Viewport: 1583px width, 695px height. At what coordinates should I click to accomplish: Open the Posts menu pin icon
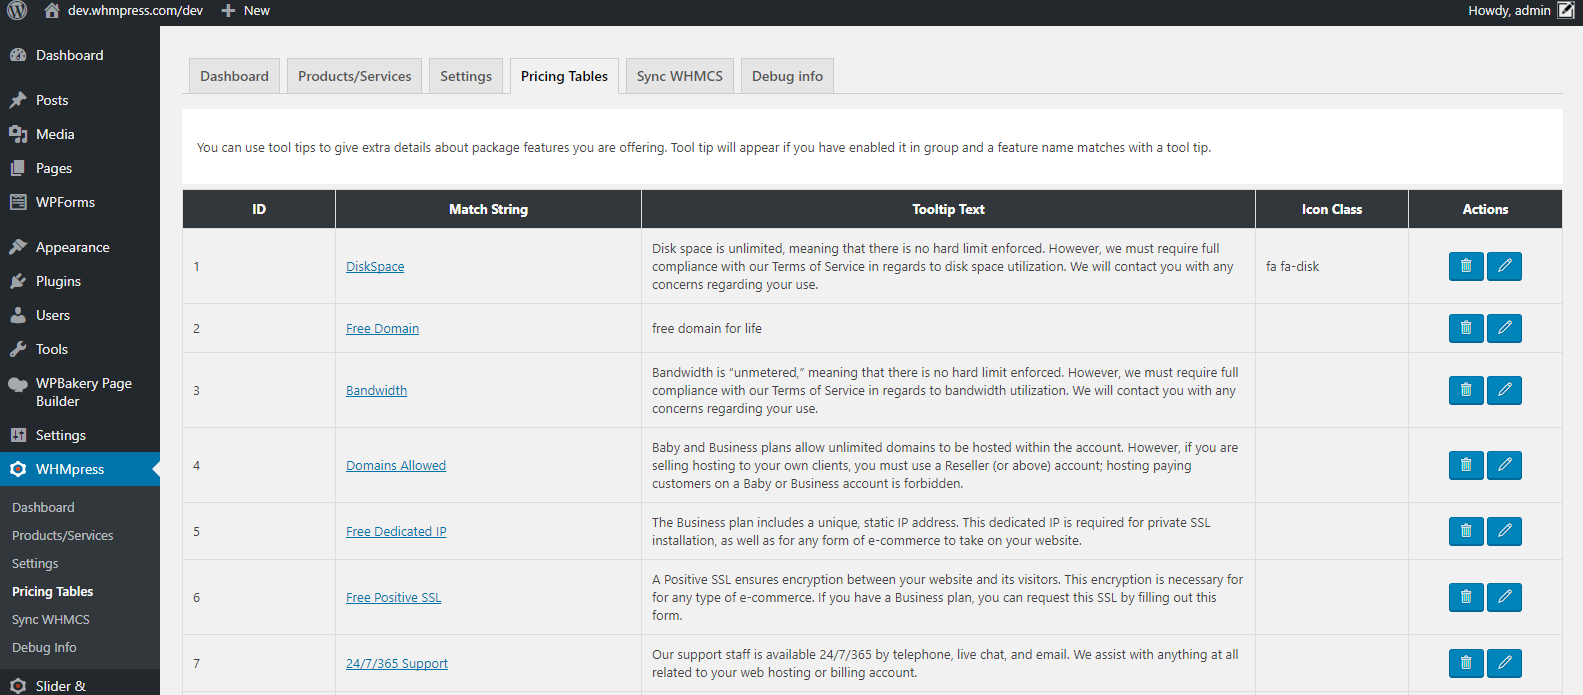tap(18, 100)
